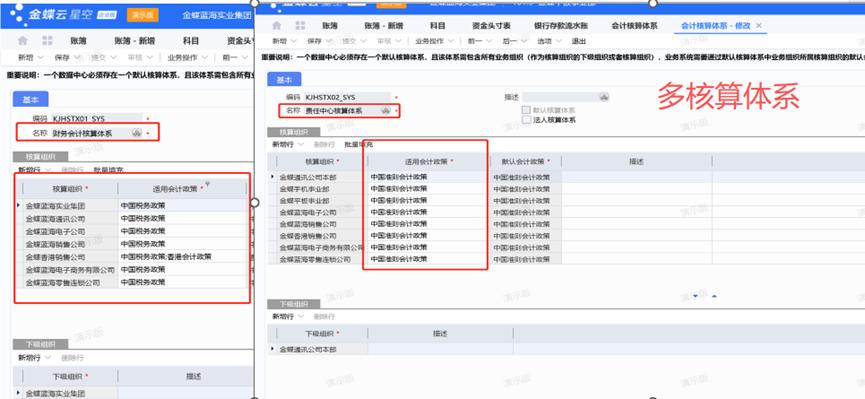
Task: Open the apps grid icon in 责任中心核算体系 window
Action: click(x=300, y=25)
